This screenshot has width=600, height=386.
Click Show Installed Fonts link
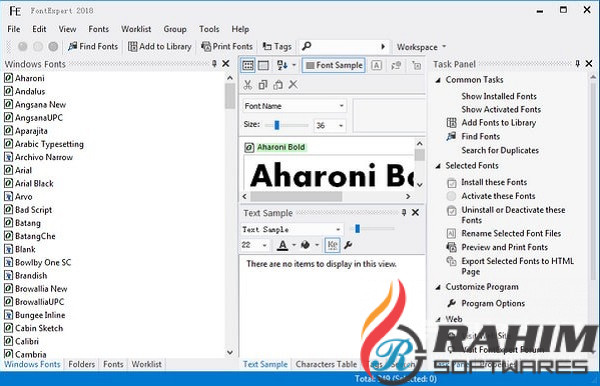tap(499, 96)
